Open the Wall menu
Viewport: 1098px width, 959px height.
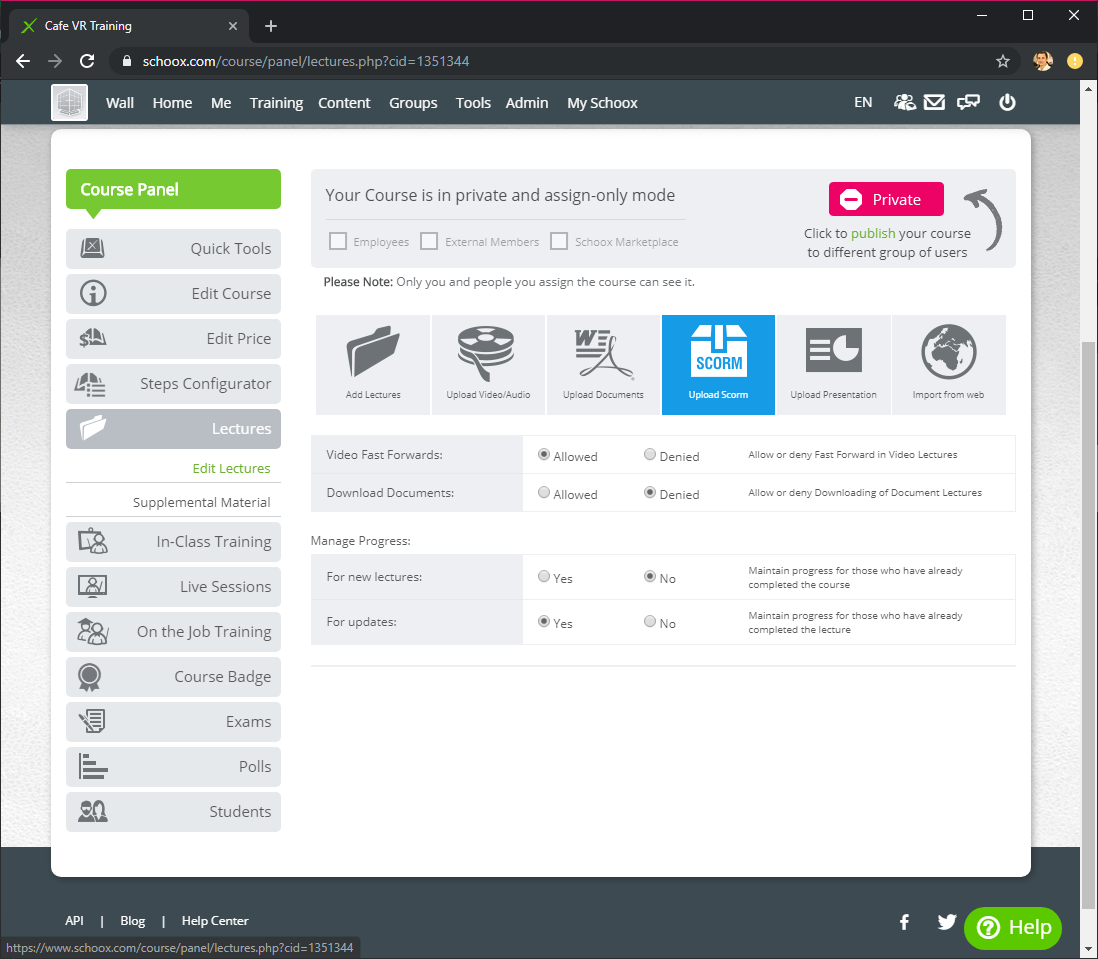pos(120,103)
